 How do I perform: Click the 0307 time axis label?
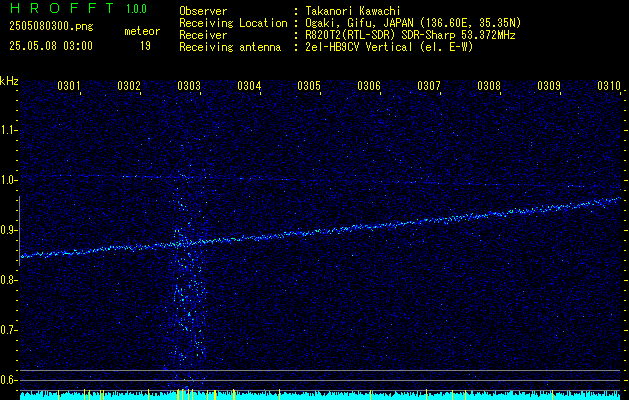click(429, 85)
